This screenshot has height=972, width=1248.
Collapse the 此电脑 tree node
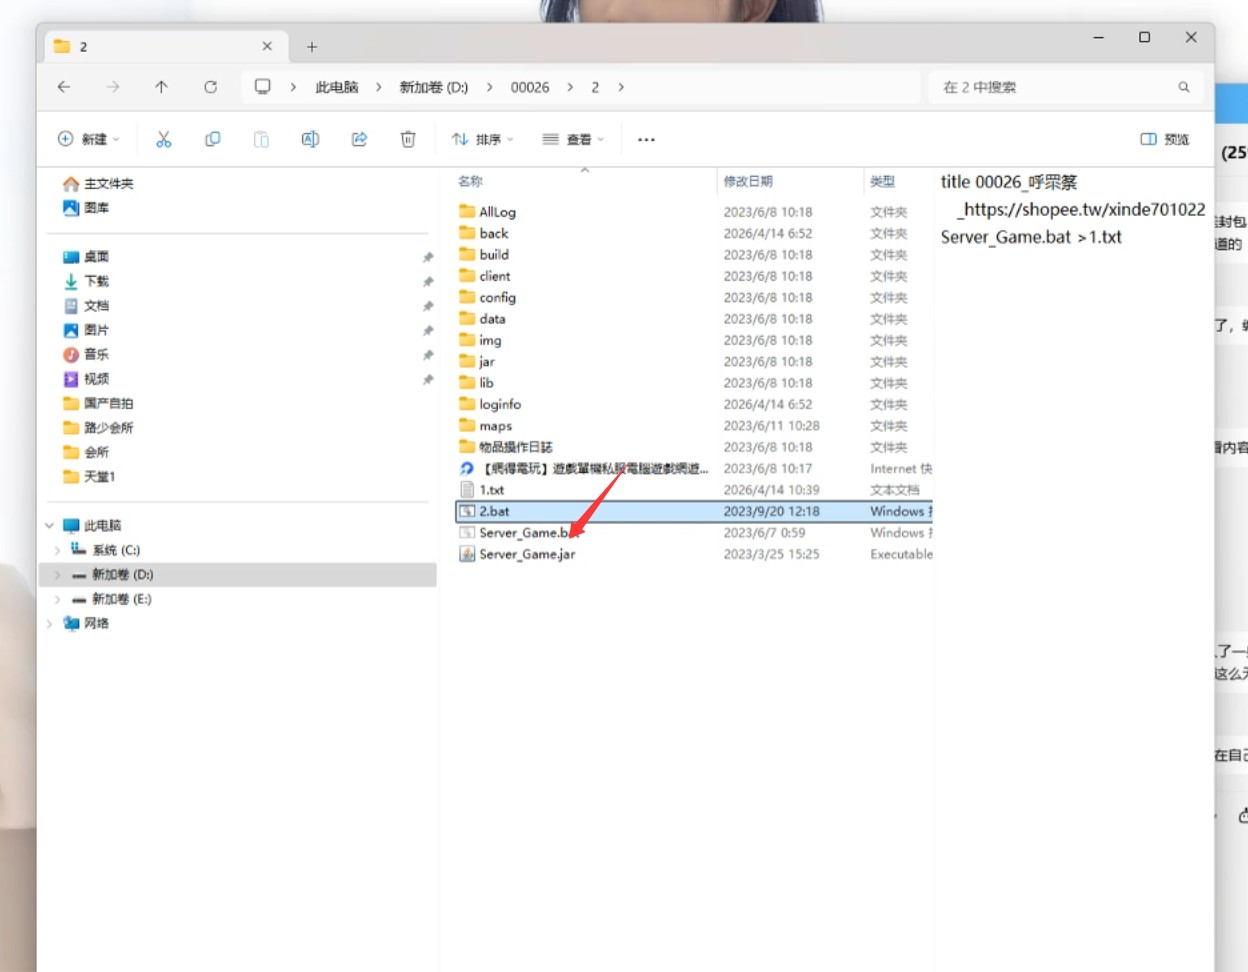click(x=49, y=525)
